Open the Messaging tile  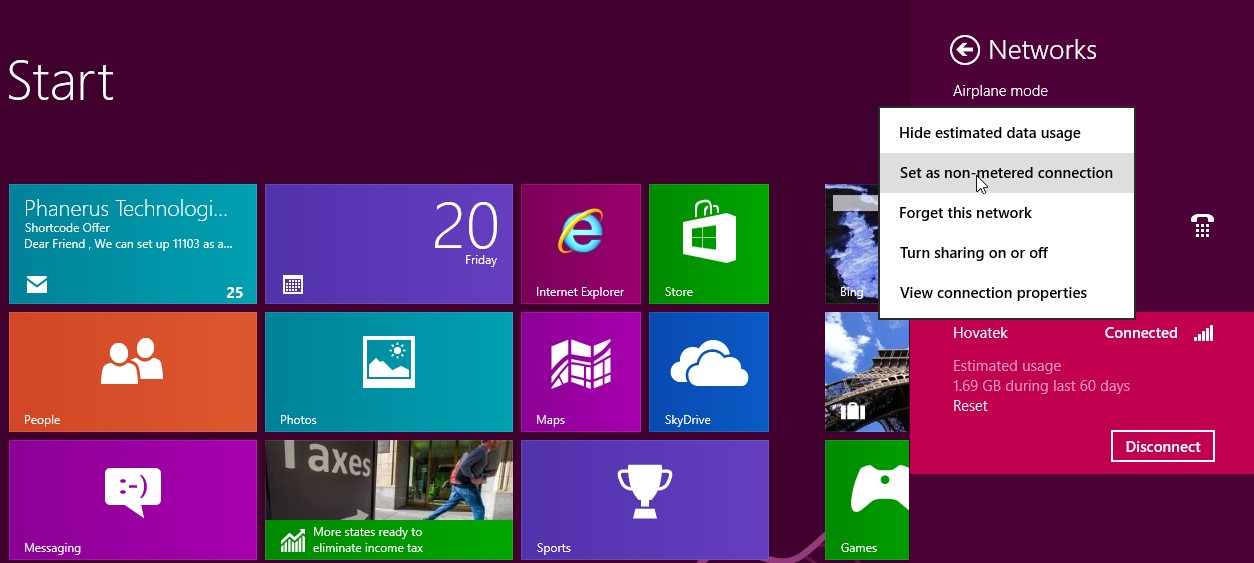[133, 500]
